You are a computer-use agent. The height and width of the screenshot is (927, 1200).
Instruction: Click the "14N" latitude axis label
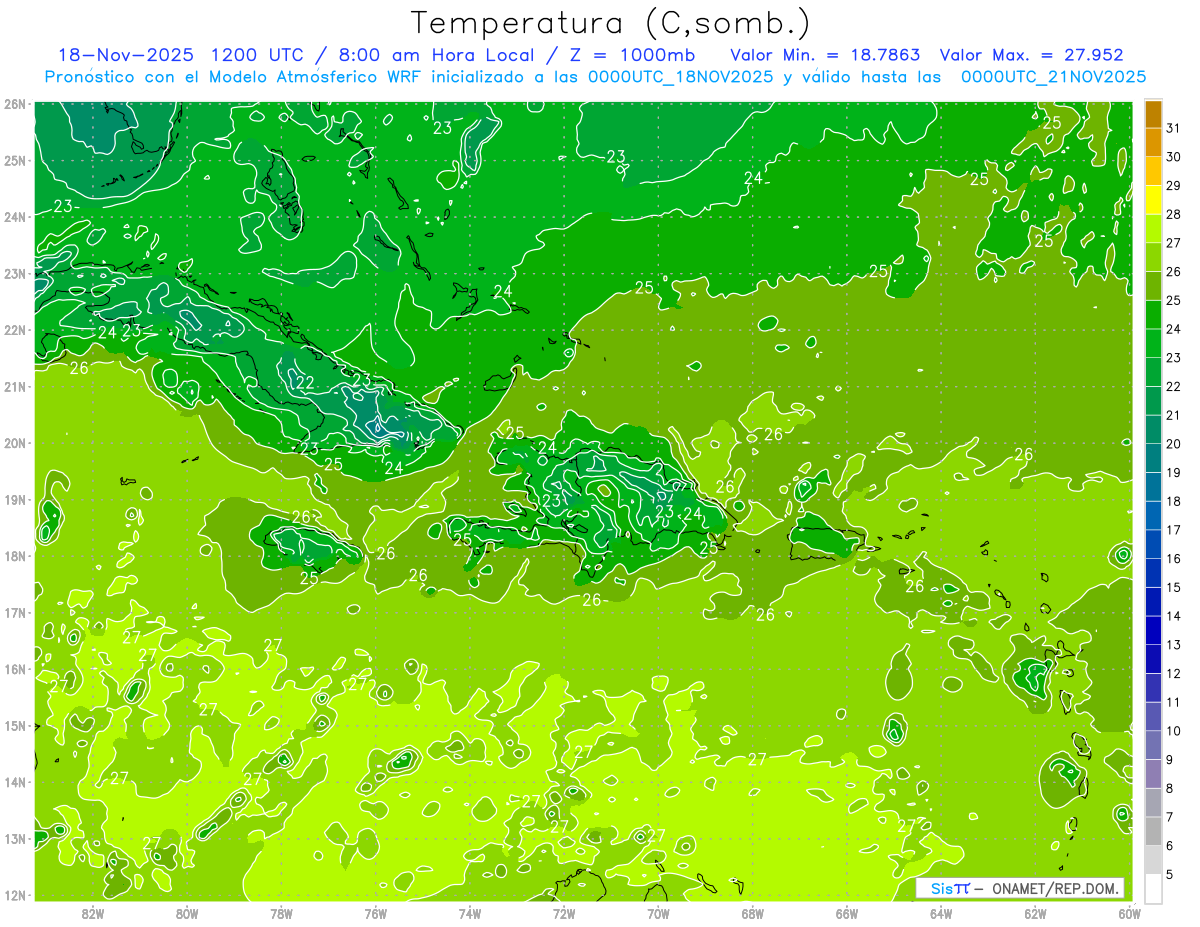14,782
